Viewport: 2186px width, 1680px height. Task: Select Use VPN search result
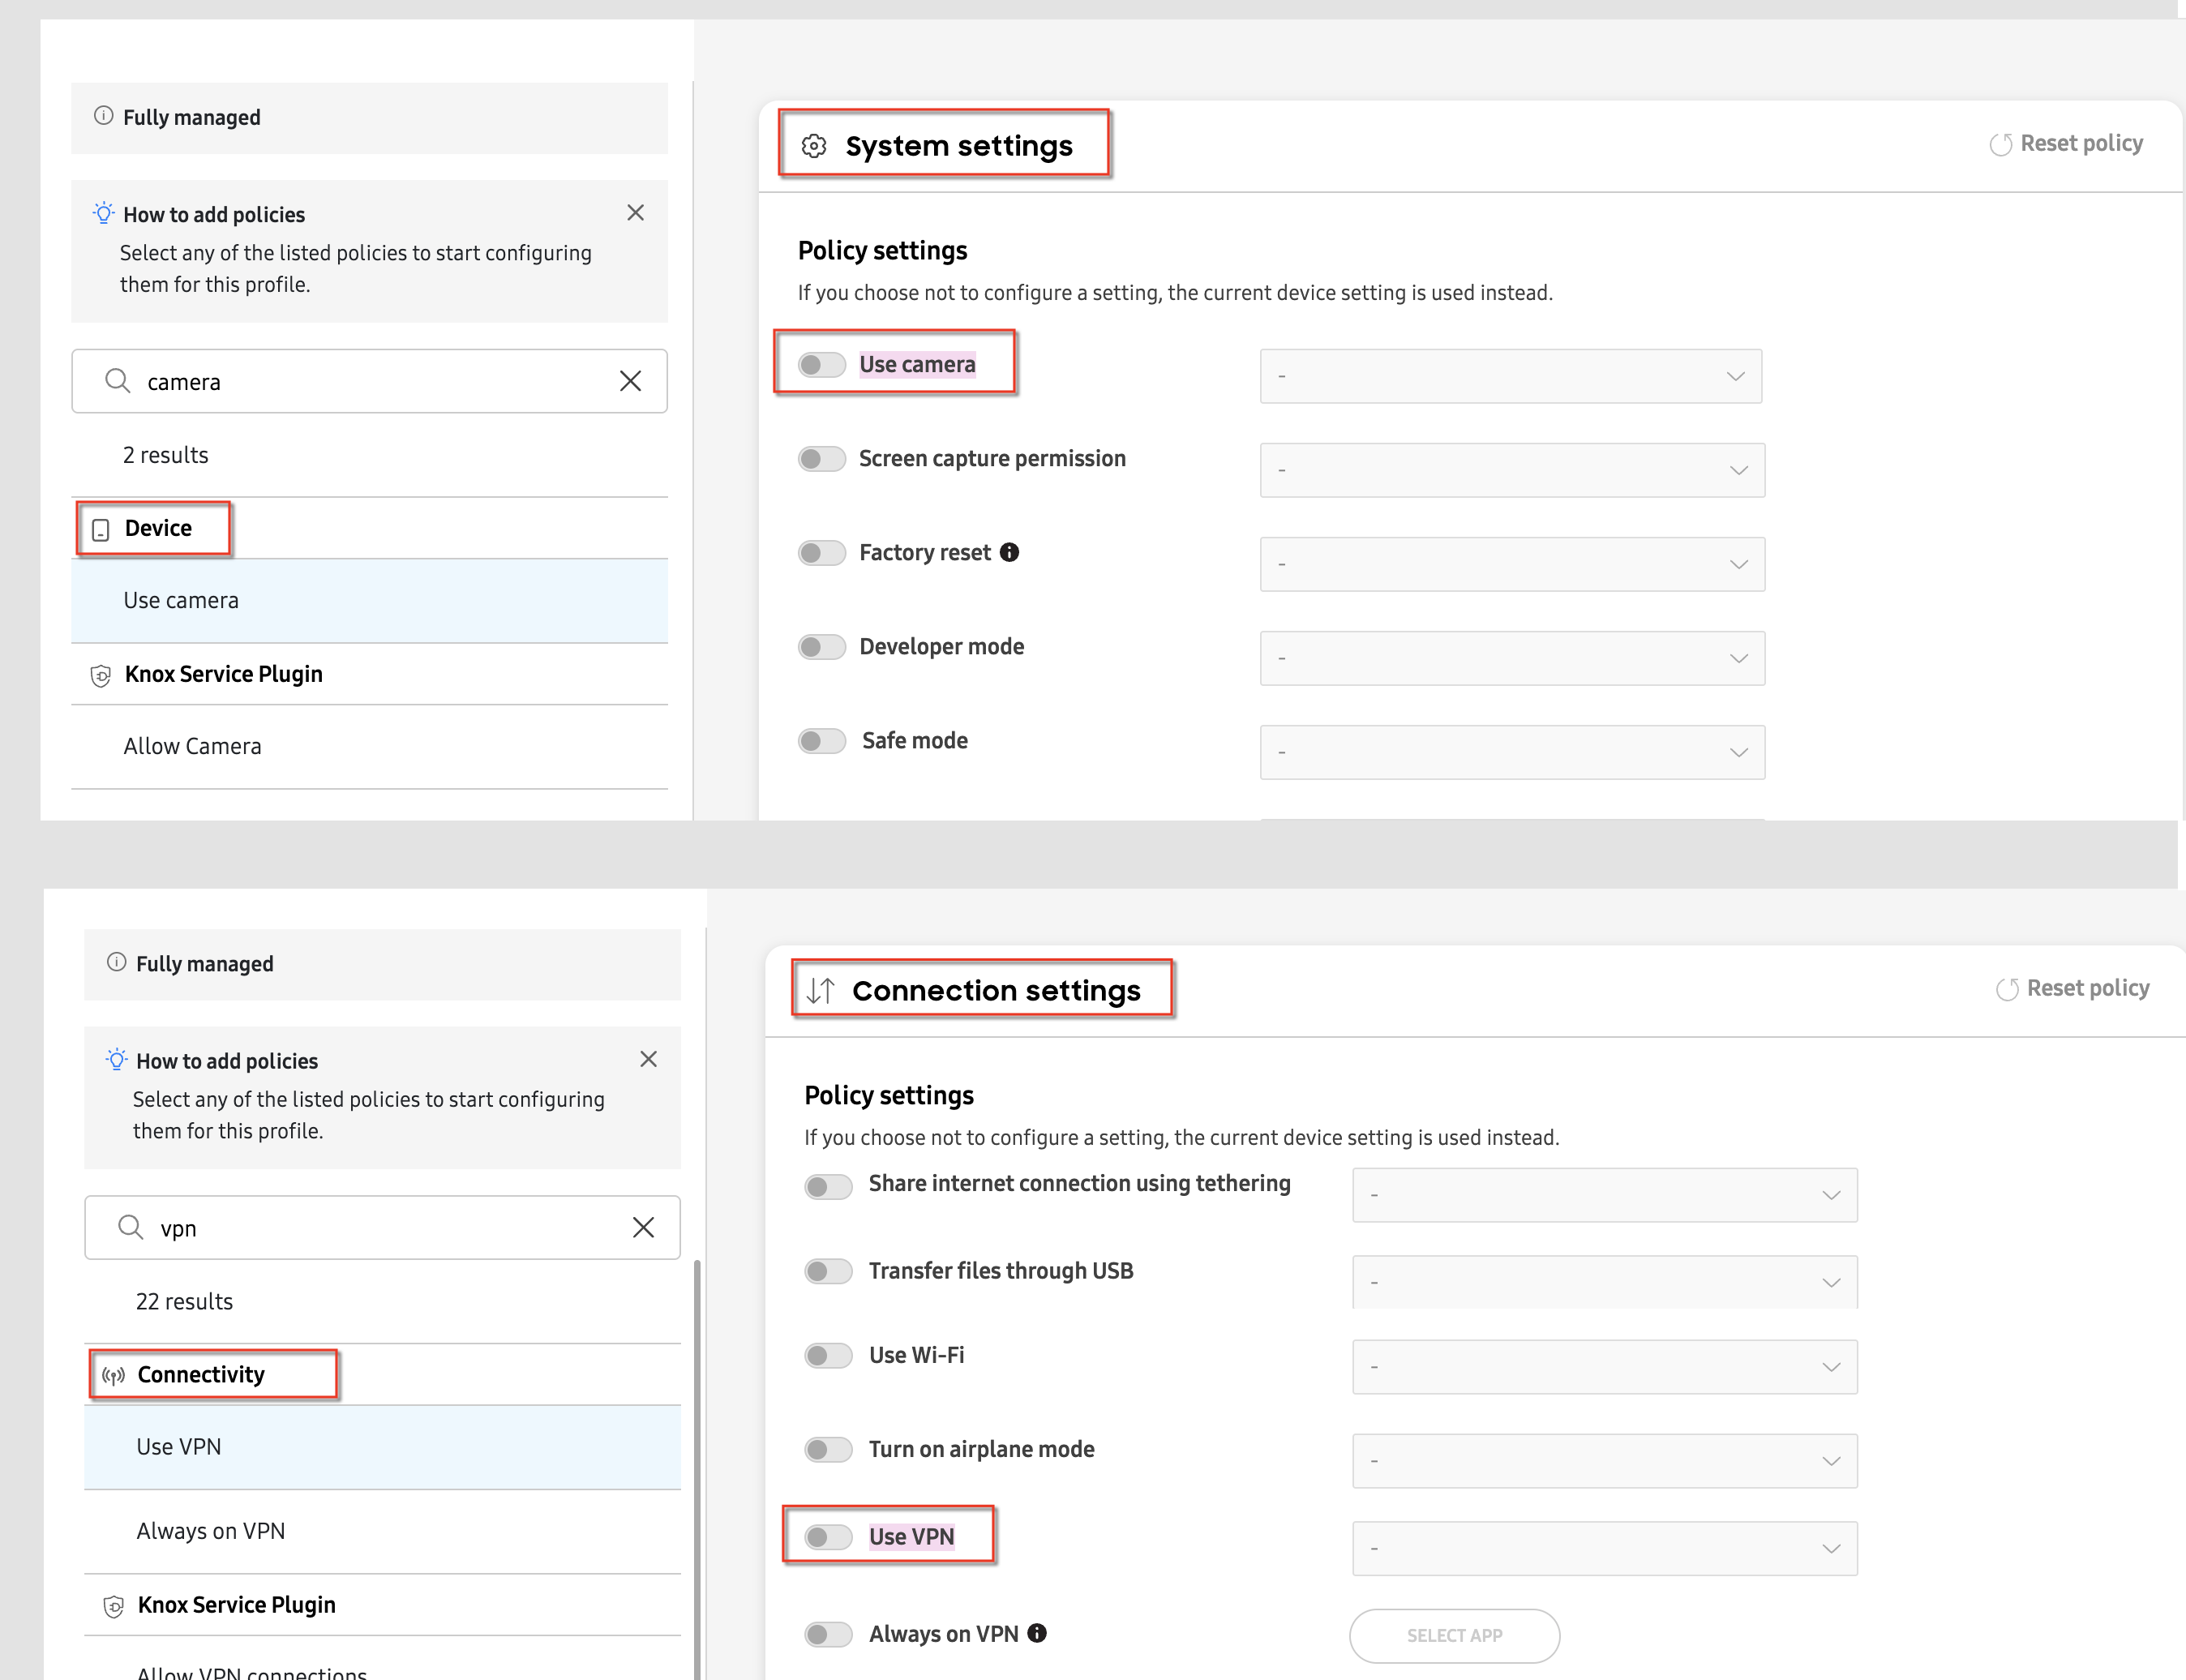tap(382, 1447)
